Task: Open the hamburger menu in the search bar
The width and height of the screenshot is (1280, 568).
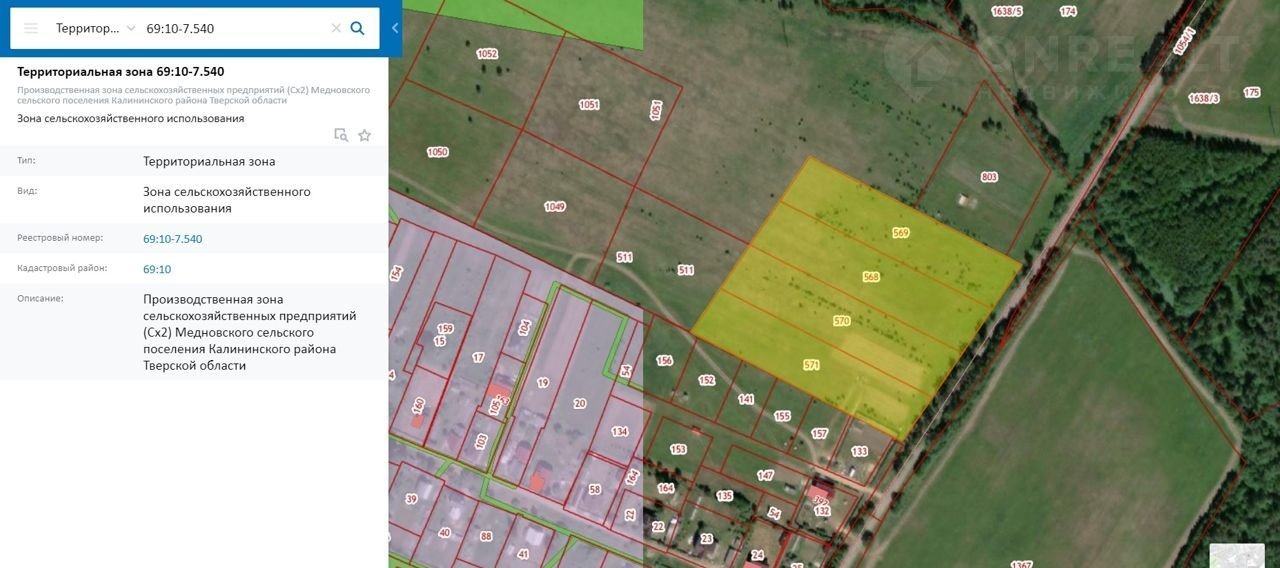Action: click(x=31, y=28)
